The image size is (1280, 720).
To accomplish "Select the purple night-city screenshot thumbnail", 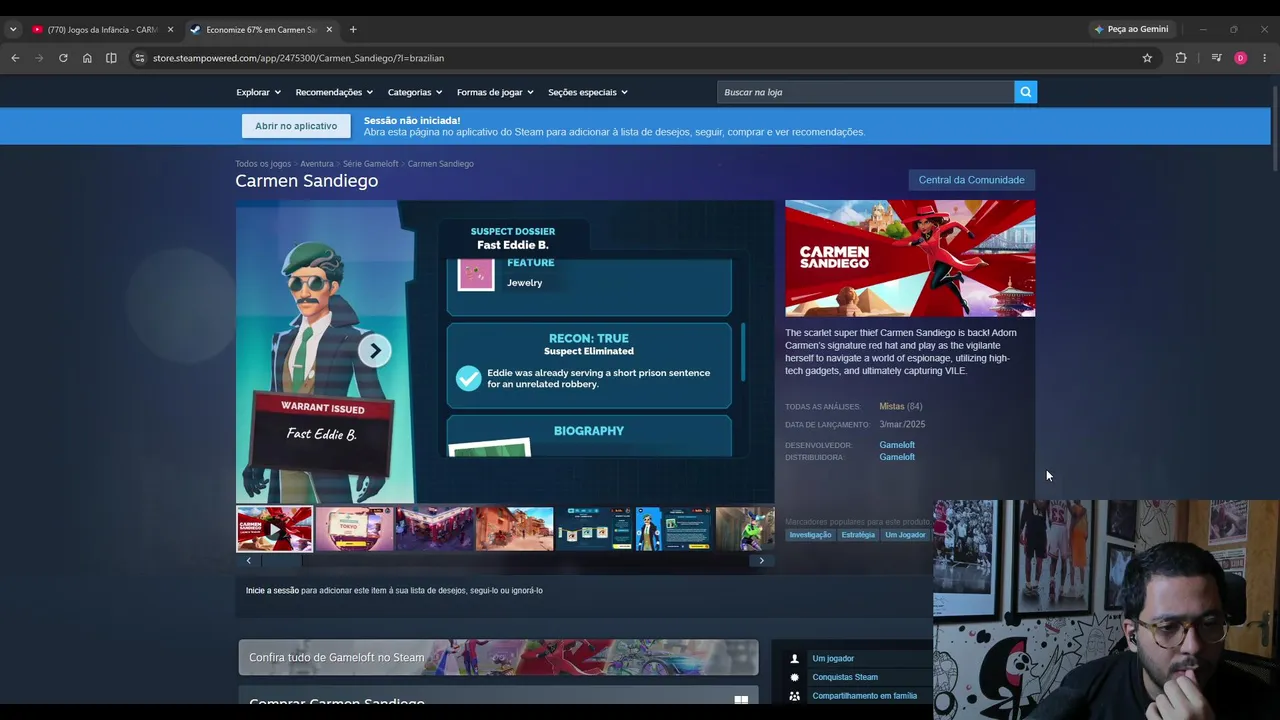I will click(x=434, y=529).
